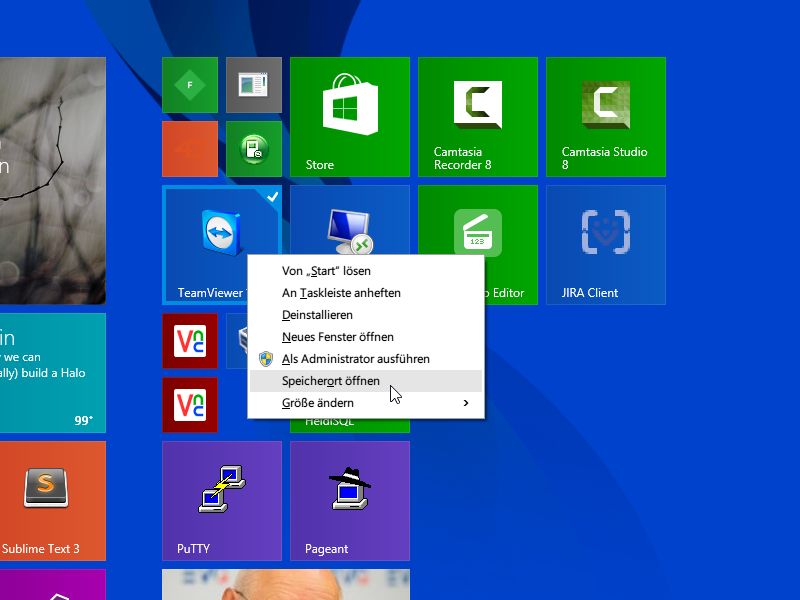800x600 pixels.
Task: Open the TeamViewer tile icon
Action: [221, 232]
